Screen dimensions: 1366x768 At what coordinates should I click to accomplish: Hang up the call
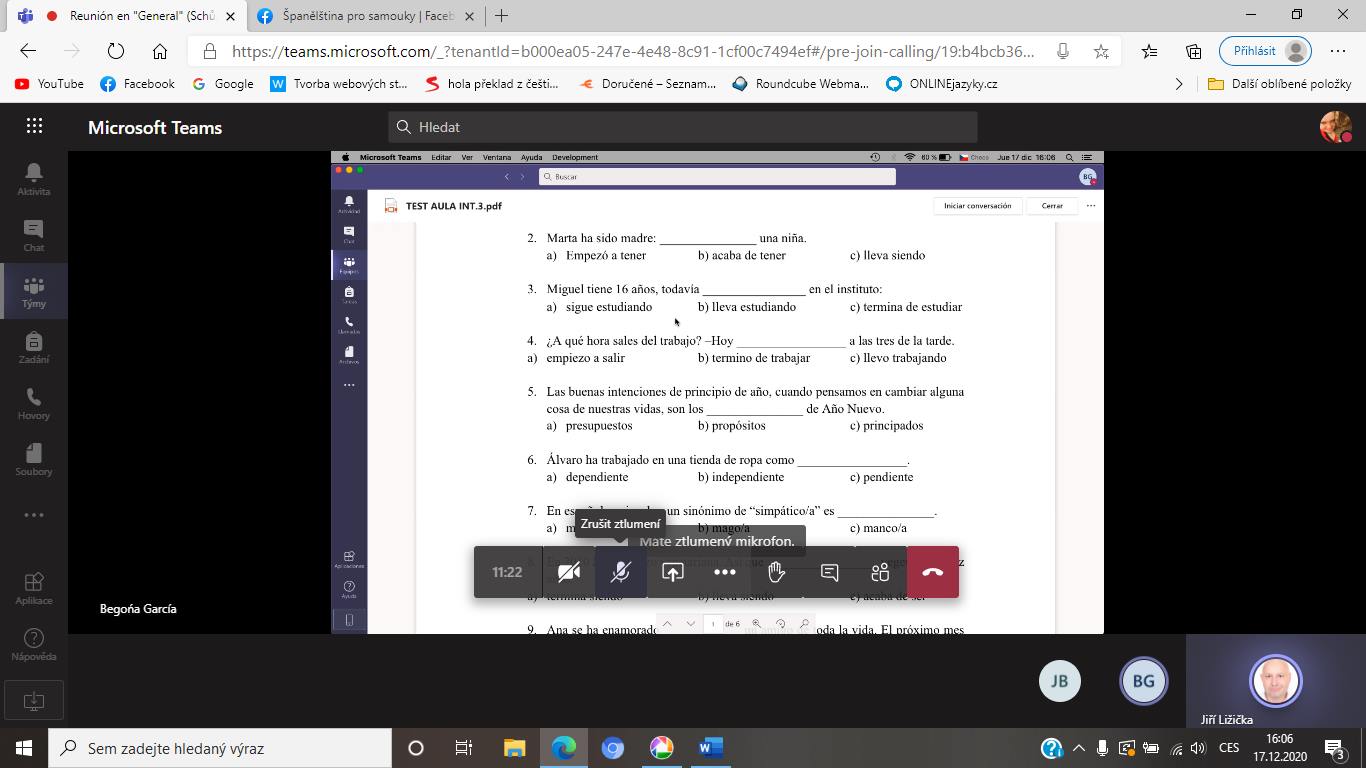932,572
